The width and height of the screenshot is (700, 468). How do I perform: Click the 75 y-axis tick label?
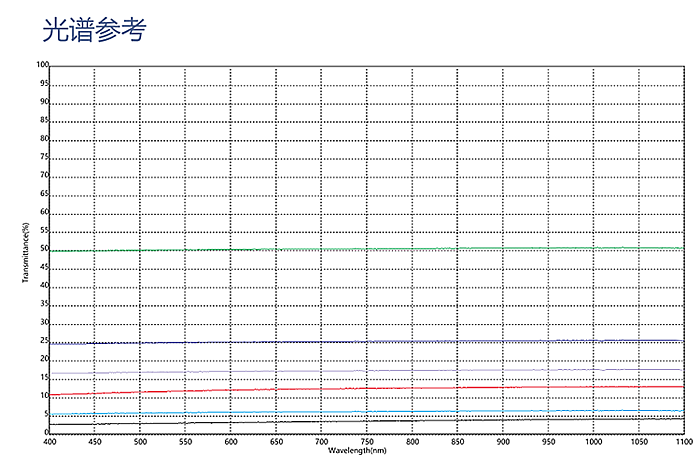(44, 157)
